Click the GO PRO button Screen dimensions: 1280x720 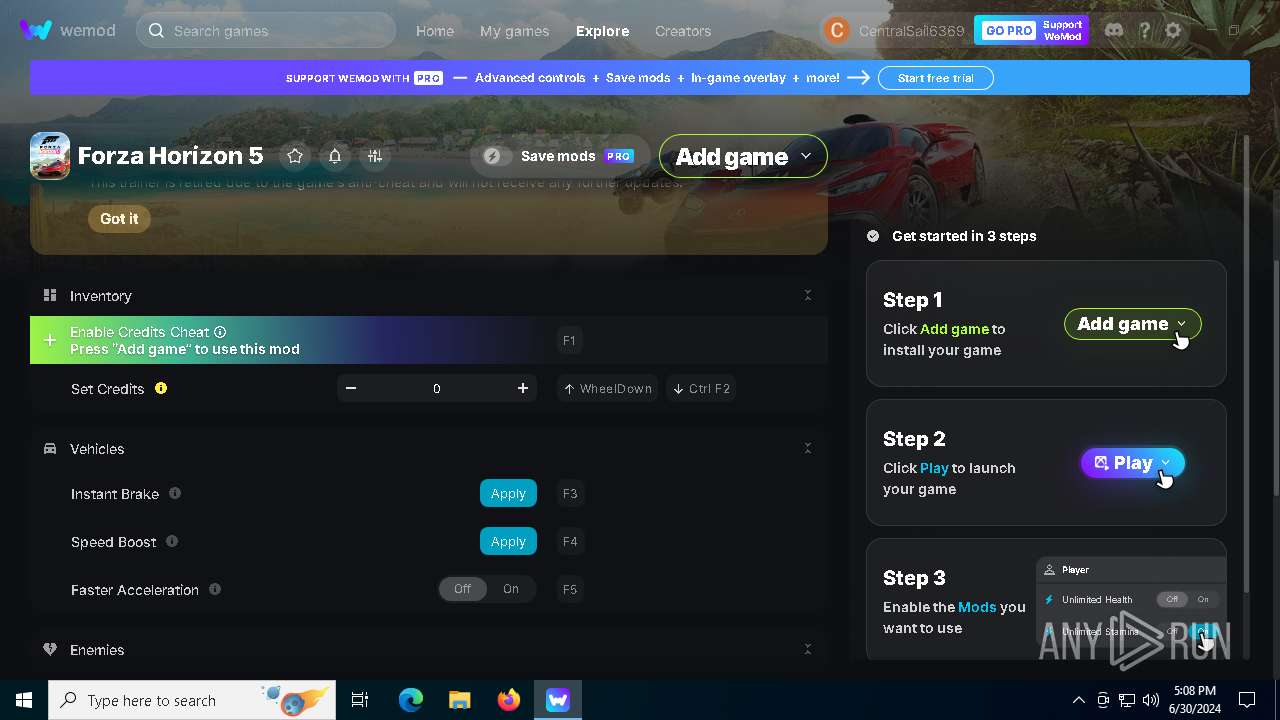(1009, 30)
